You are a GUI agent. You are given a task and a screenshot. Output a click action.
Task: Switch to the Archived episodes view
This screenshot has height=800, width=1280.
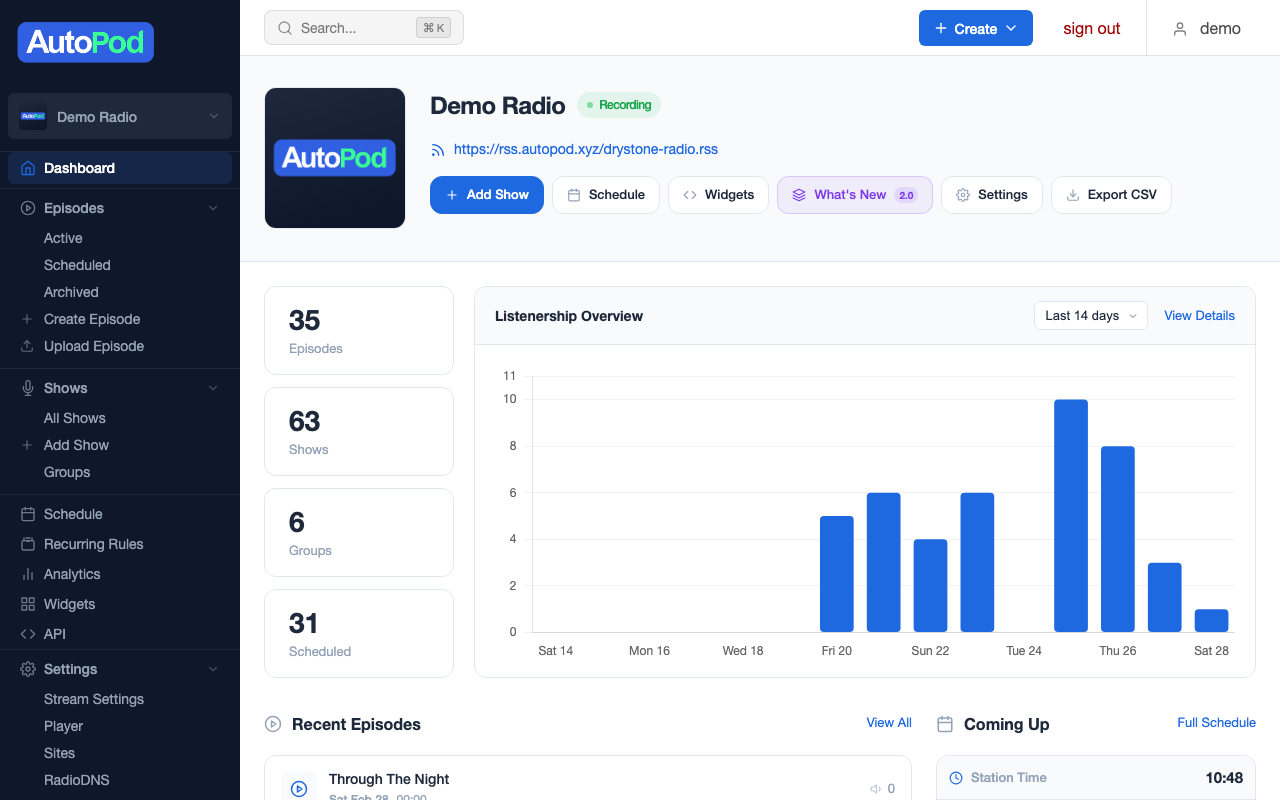click(71, 291)
